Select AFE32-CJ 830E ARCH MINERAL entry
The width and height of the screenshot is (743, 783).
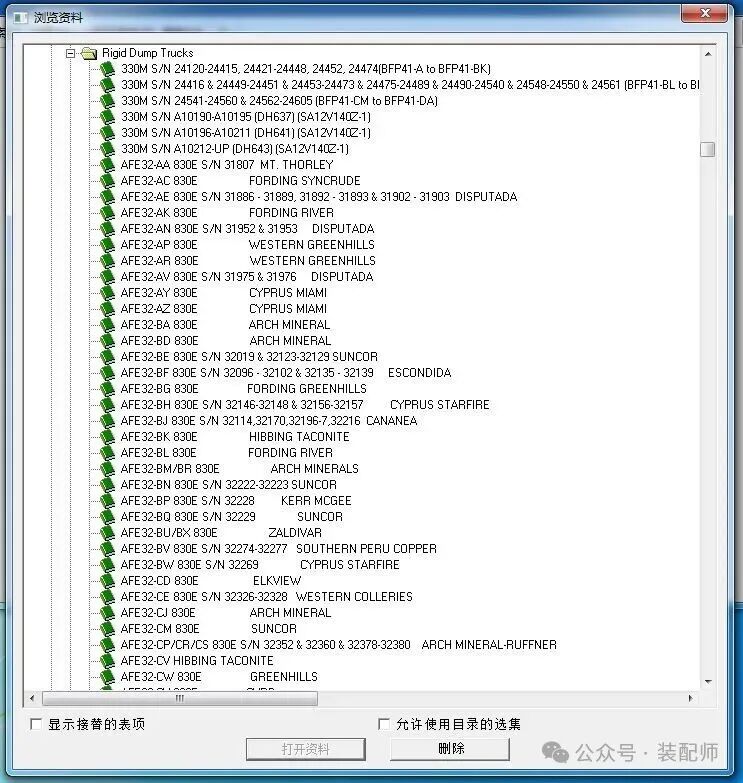click(x=226, y=612)
